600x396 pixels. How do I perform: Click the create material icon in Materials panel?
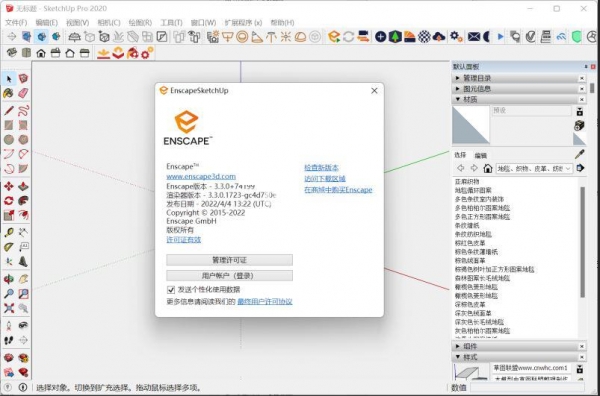579,125
